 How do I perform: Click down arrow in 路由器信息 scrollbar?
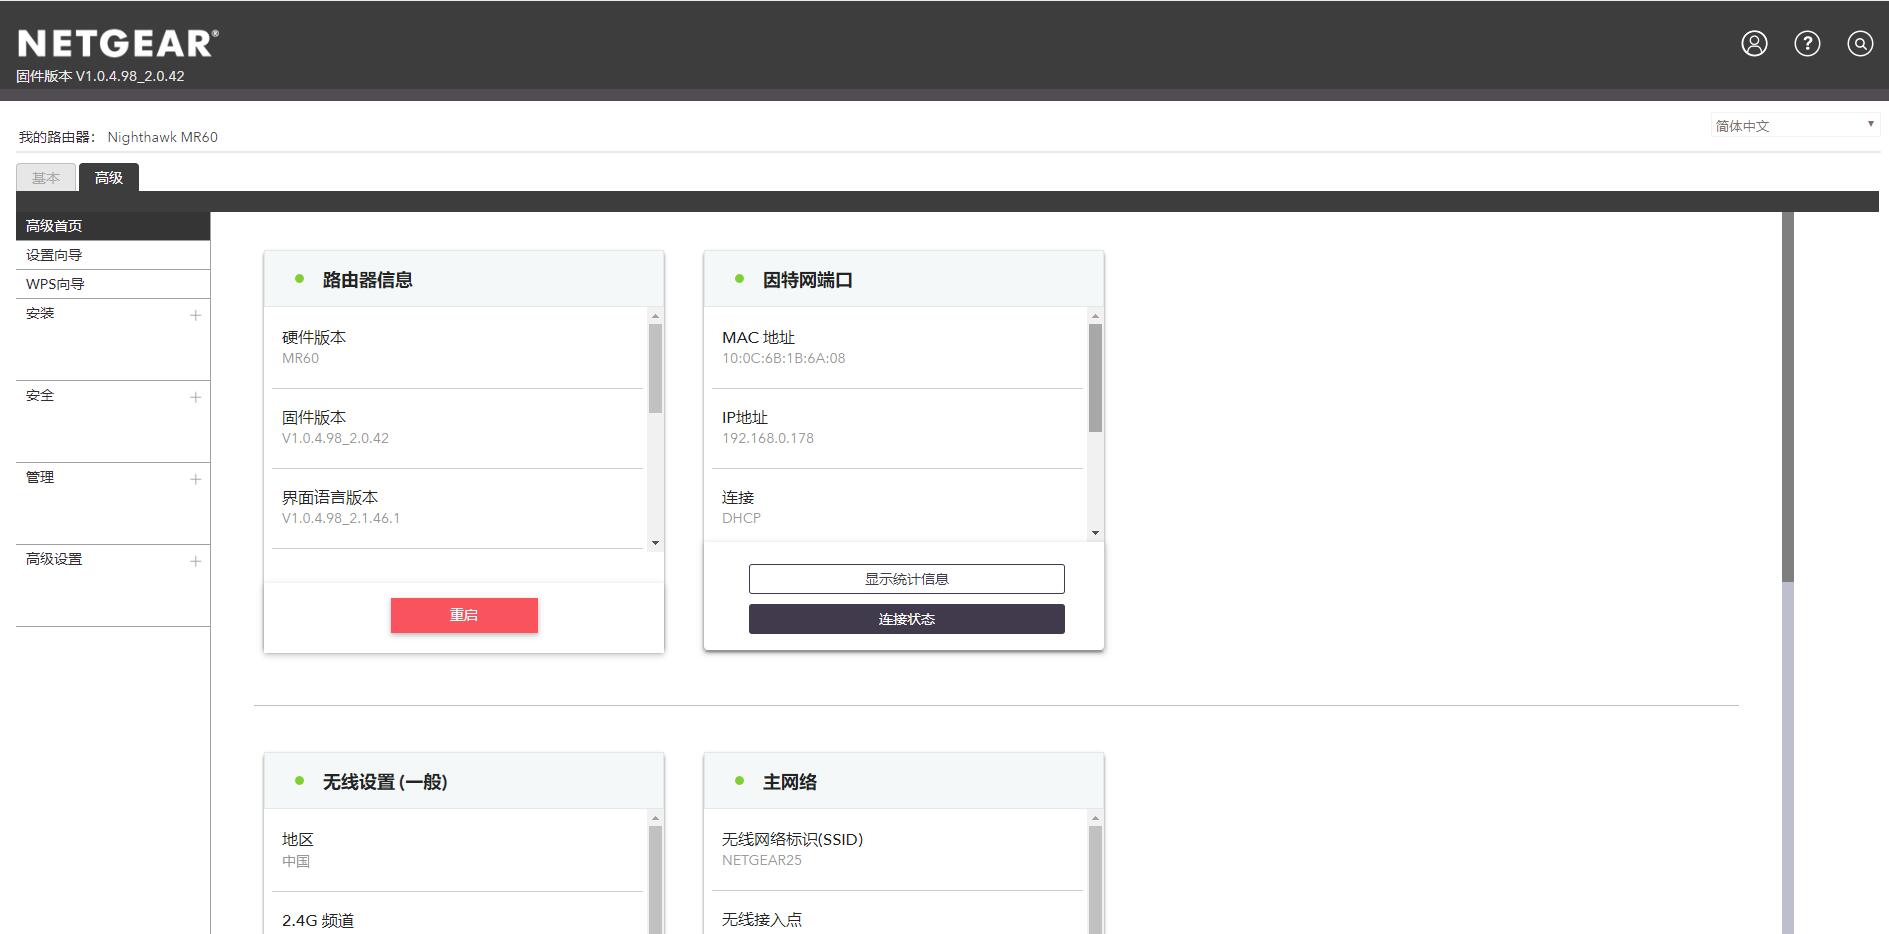point(655,543)
